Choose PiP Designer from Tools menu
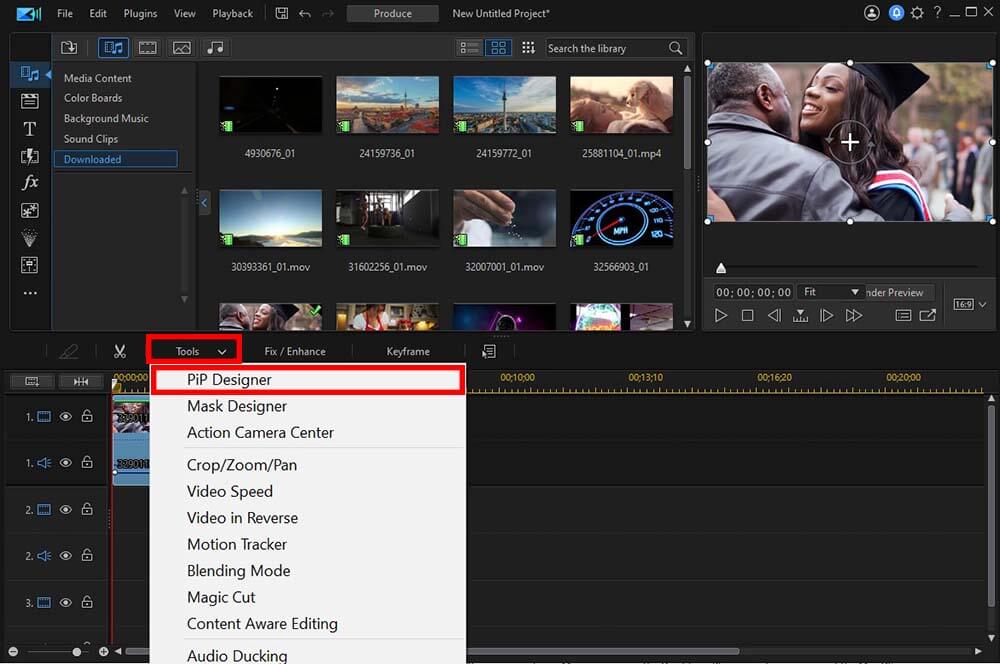 [229, 380]
